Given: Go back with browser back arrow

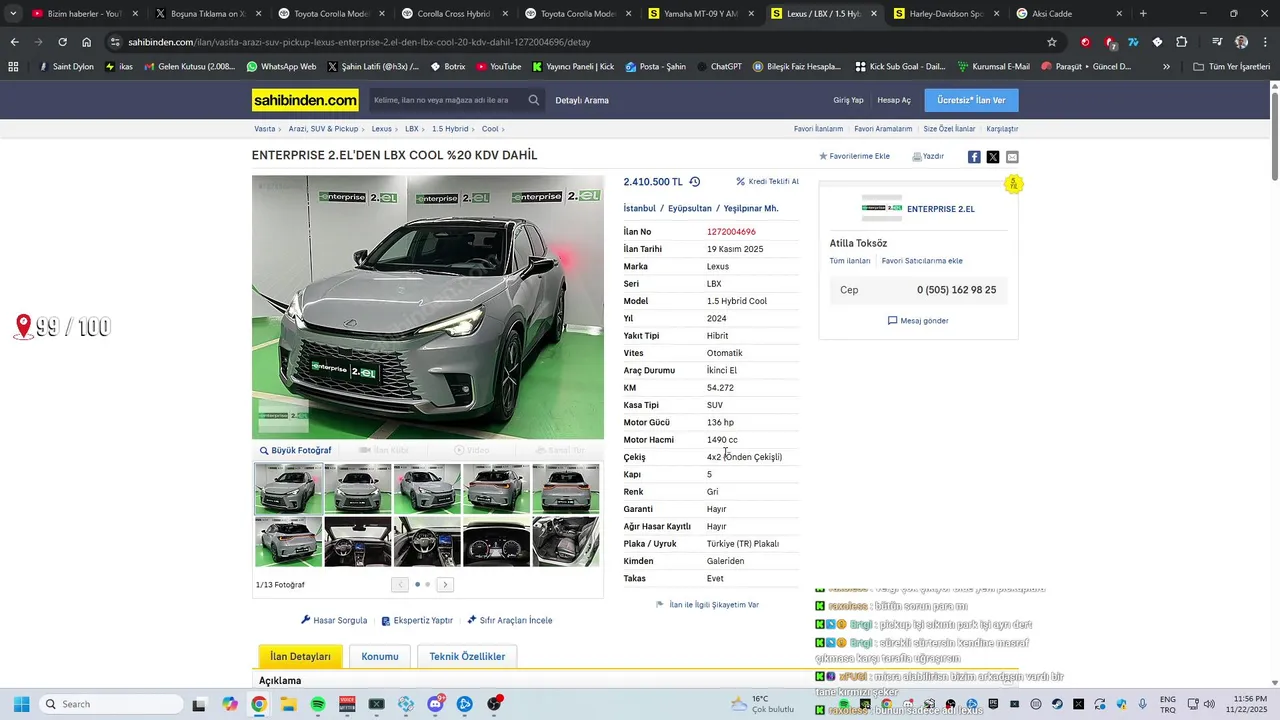Looking at the screenshot, I should pos(14,42).
